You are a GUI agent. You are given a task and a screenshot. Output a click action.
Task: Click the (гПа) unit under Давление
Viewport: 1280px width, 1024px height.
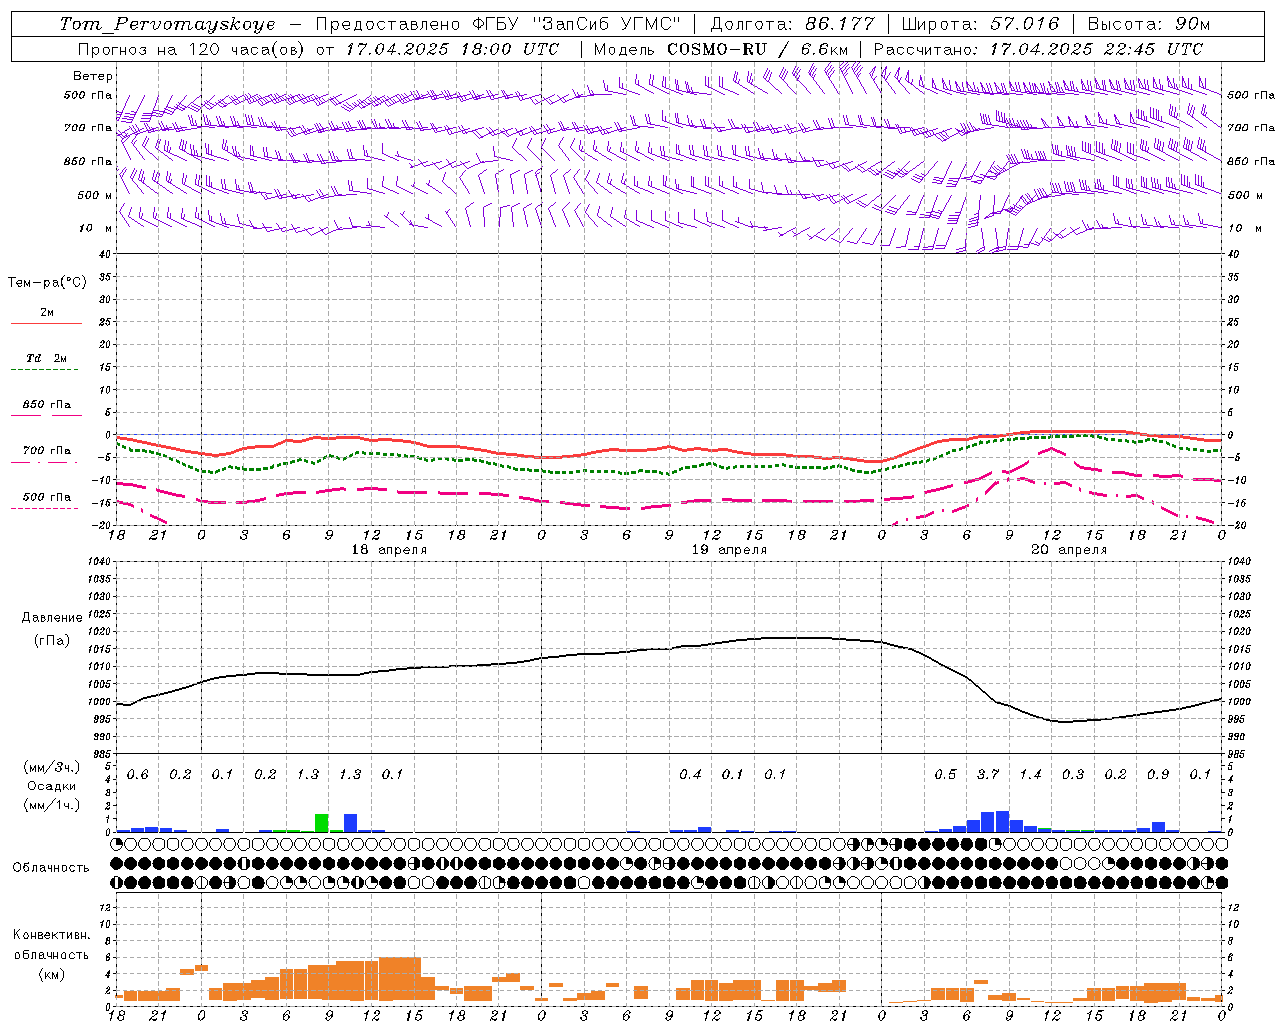(x=51, y=640)
